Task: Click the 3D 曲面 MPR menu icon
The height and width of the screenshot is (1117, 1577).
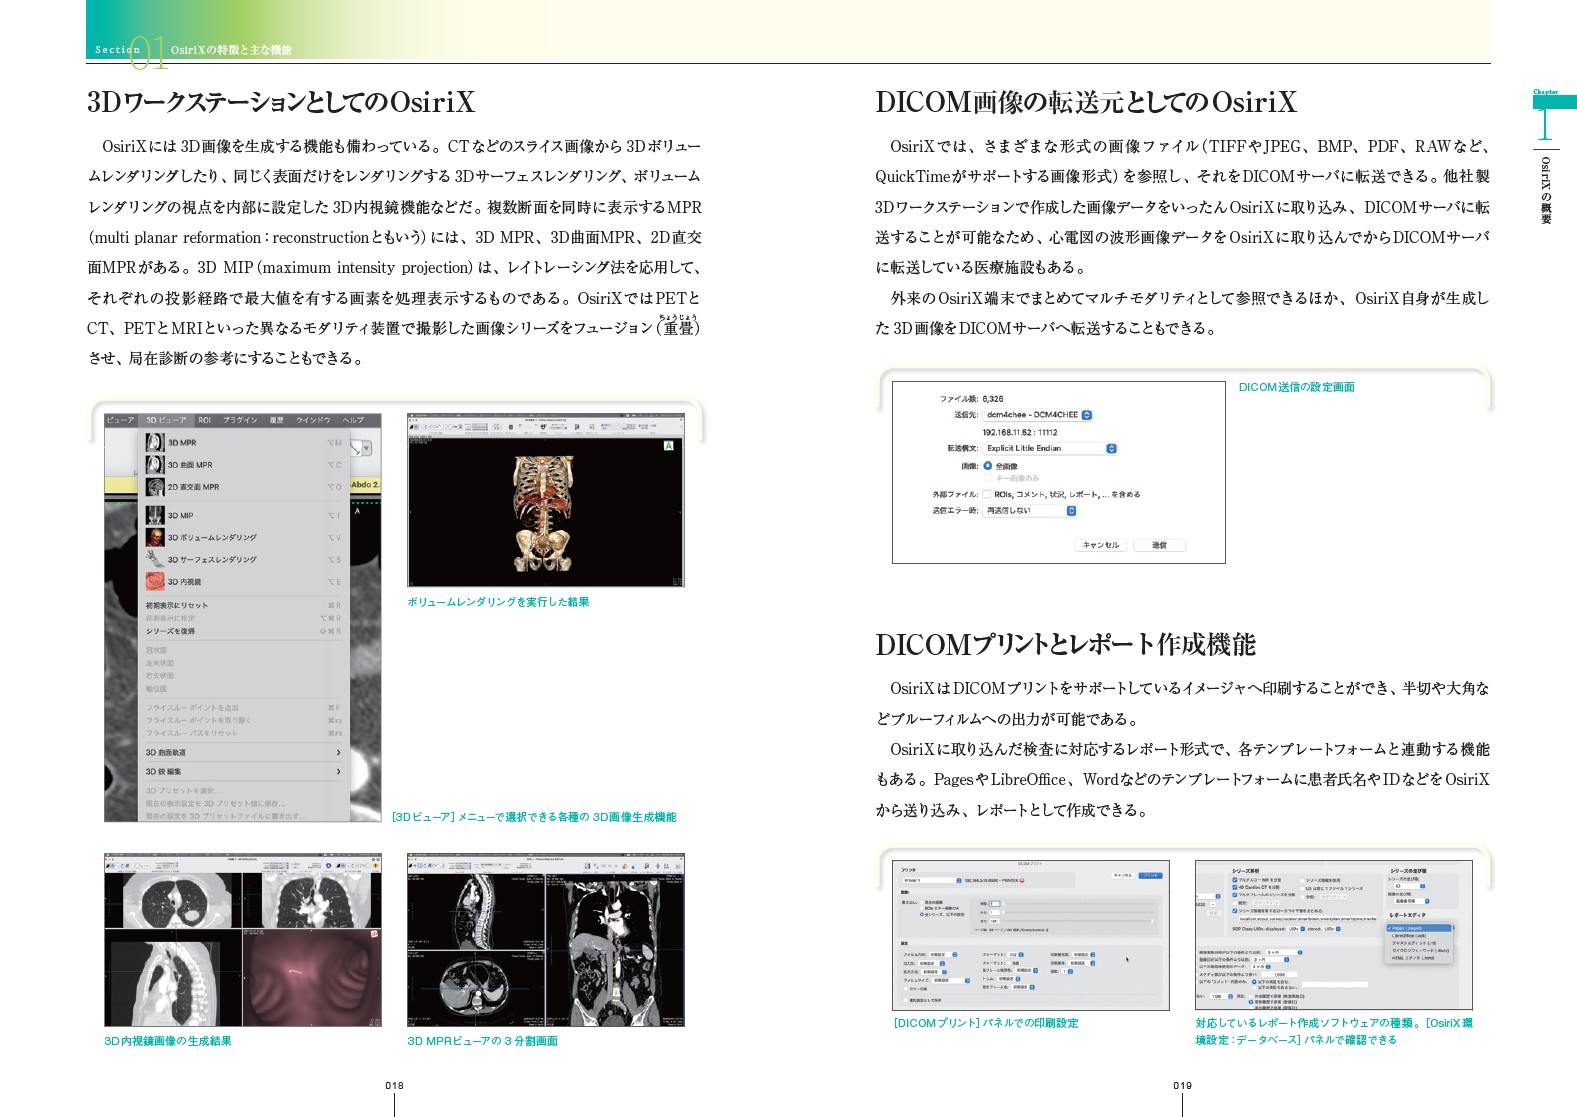Action: (155, 464)
